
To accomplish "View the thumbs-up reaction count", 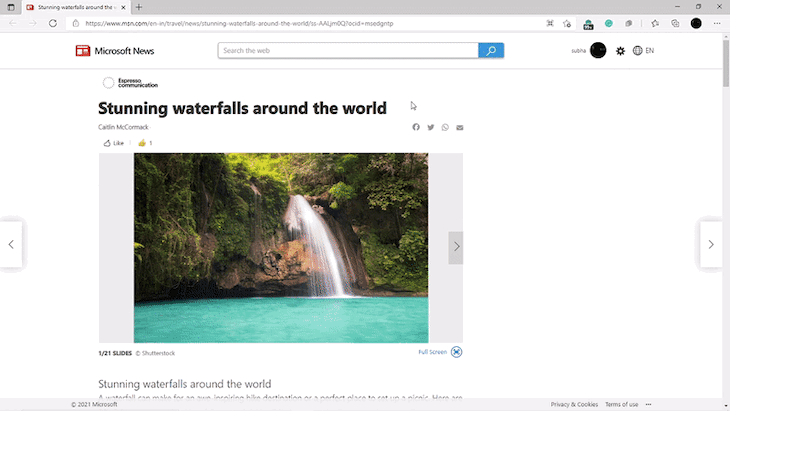I will (145, 143).
